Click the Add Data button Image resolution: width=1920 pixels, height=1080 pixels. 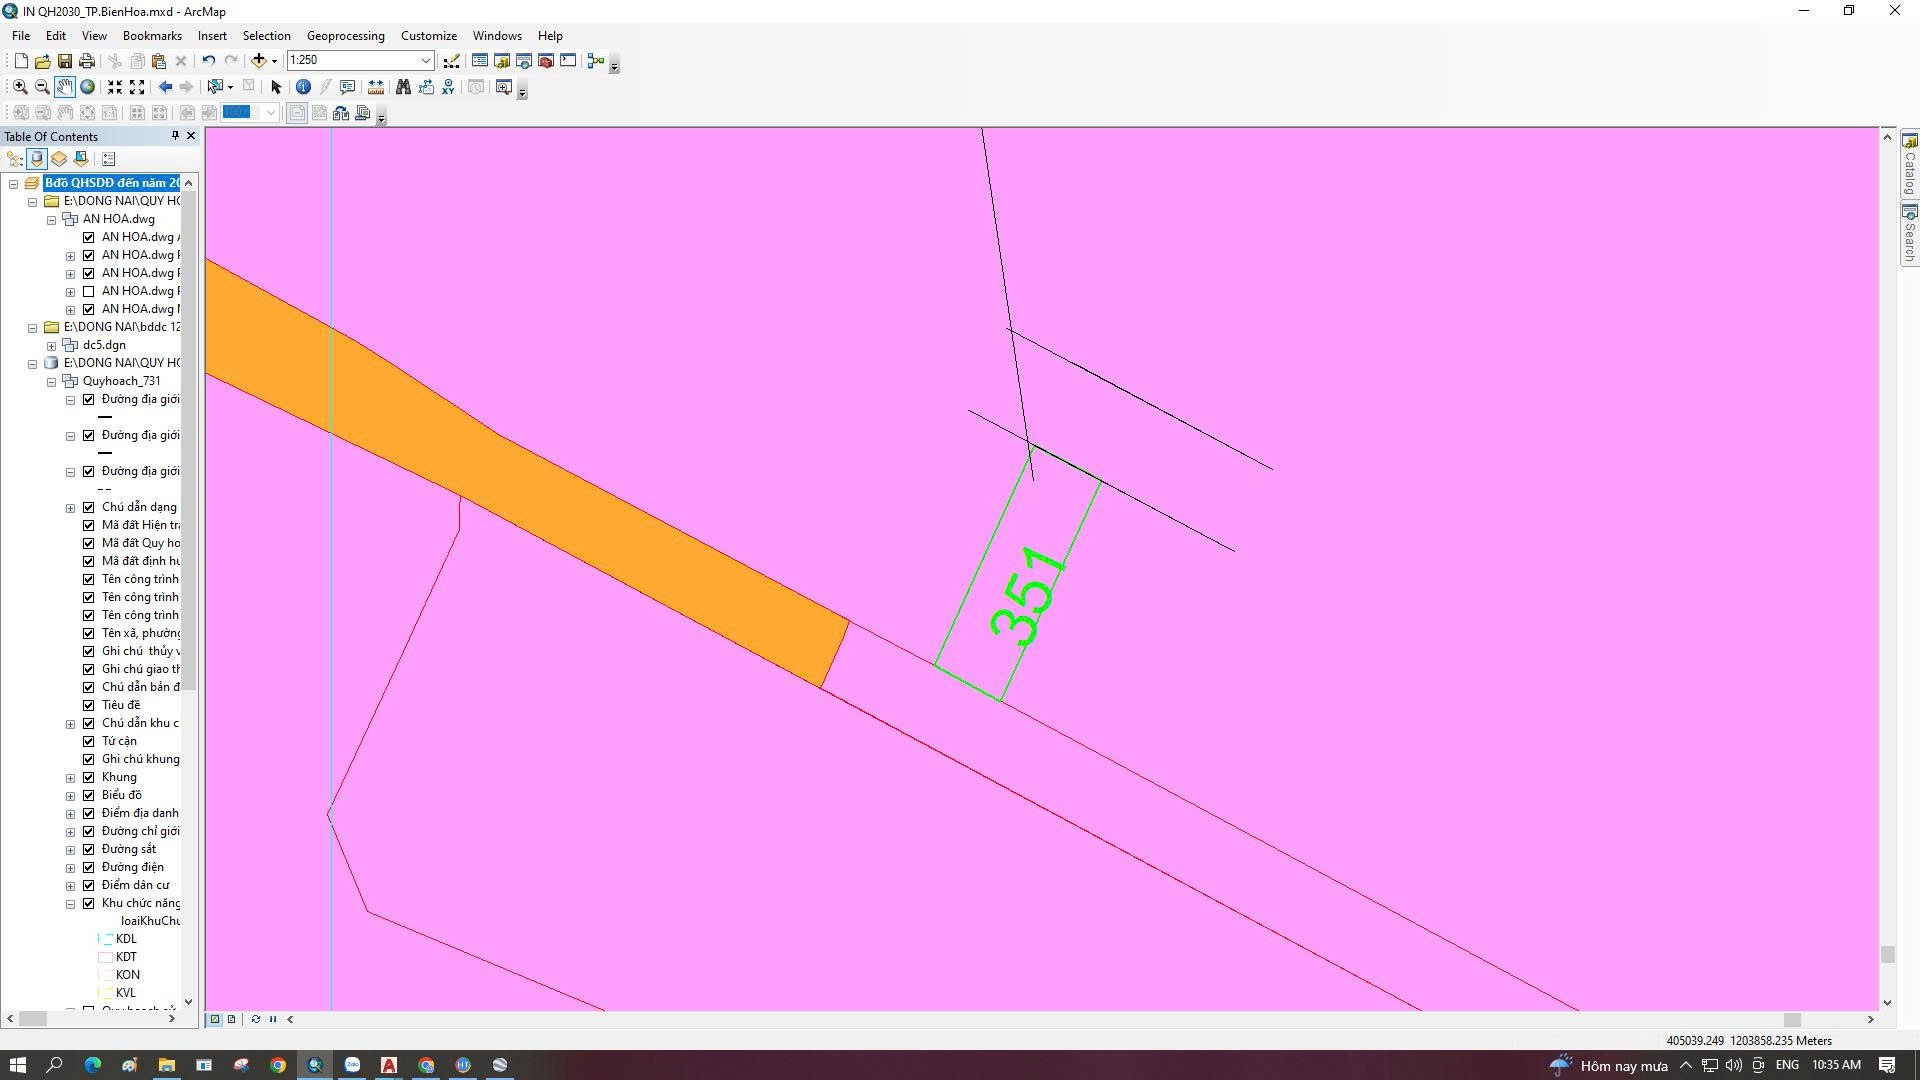259,61
